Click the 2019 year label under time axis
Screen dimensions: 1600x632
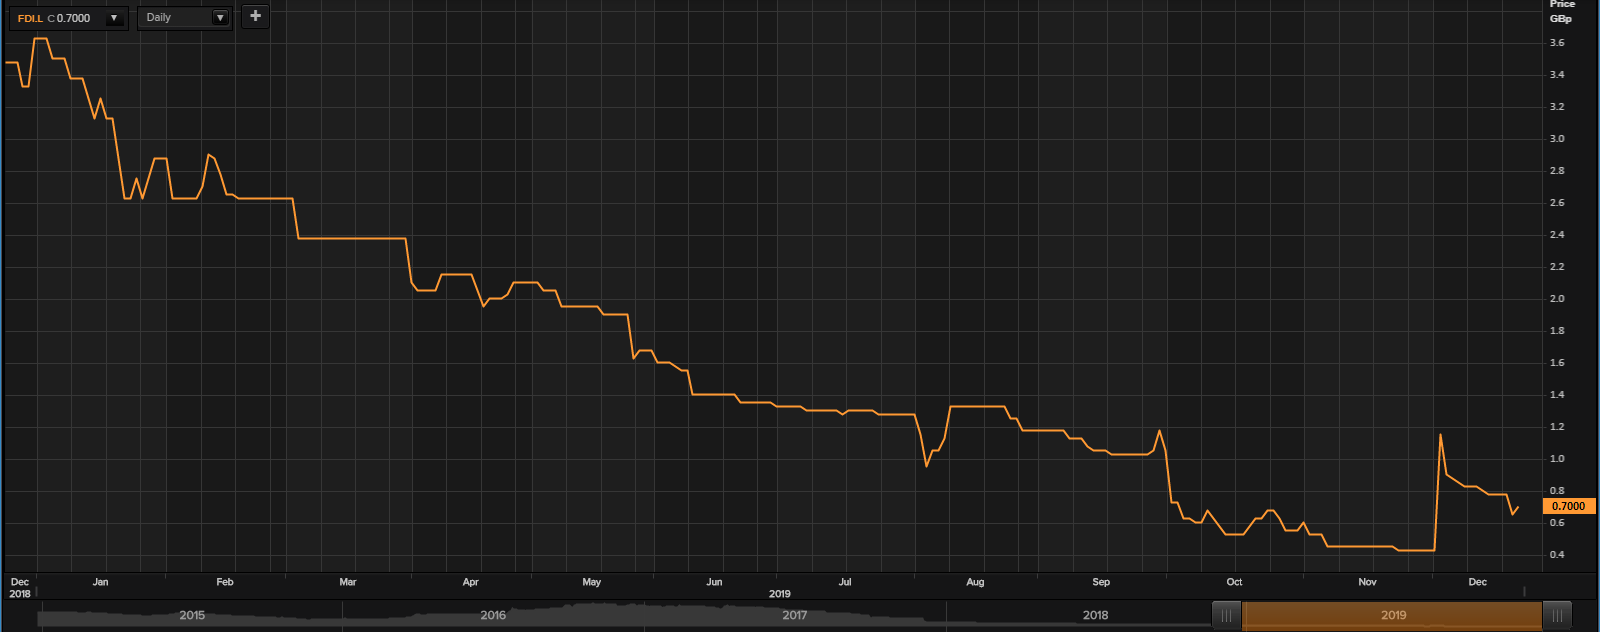click(x=780, y=594)
